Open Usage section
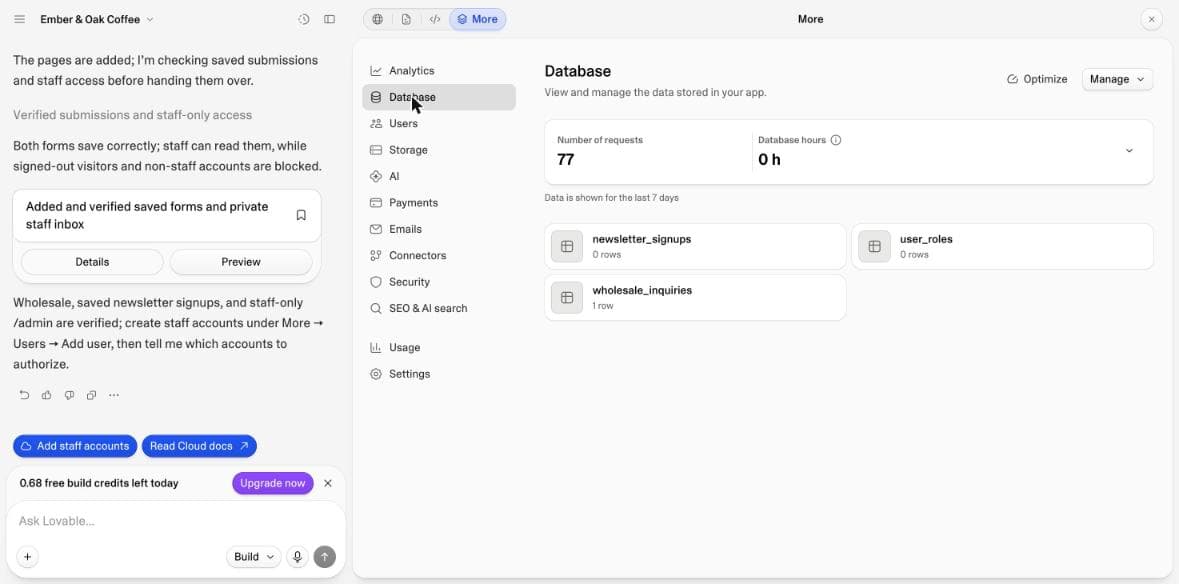This screenshot has height=584, width=1179. coord(439,347)
